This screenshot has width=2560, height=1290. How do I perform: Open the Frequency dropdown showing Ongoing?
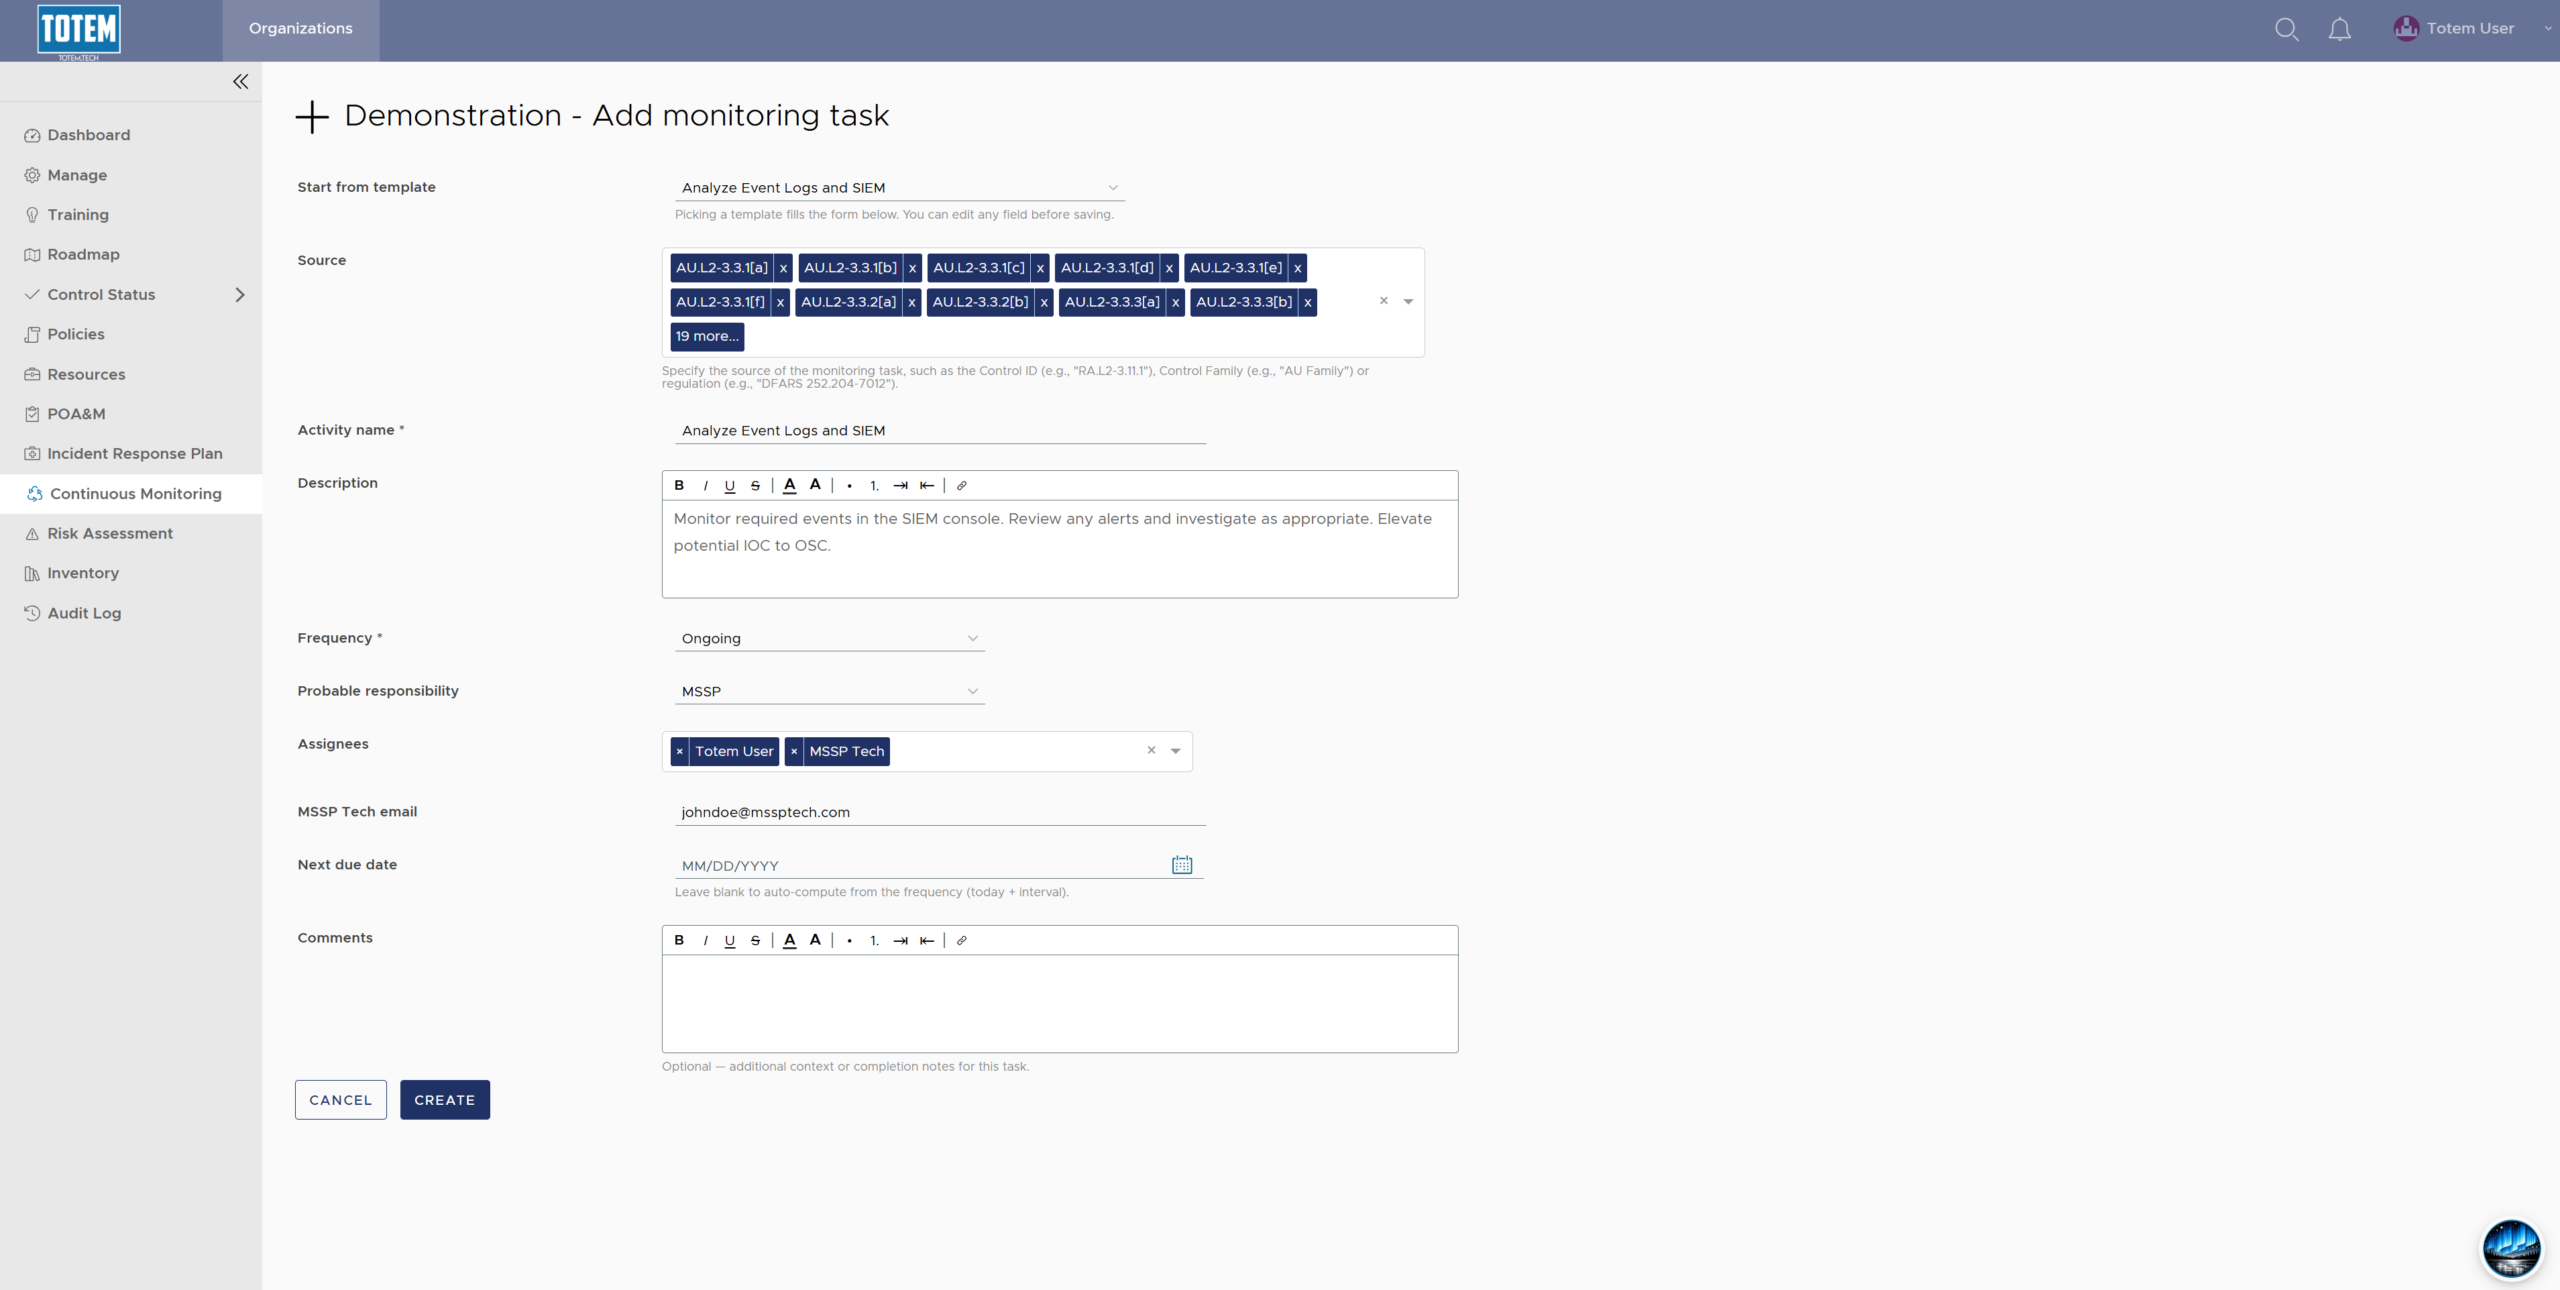click(x=829, y=638)
